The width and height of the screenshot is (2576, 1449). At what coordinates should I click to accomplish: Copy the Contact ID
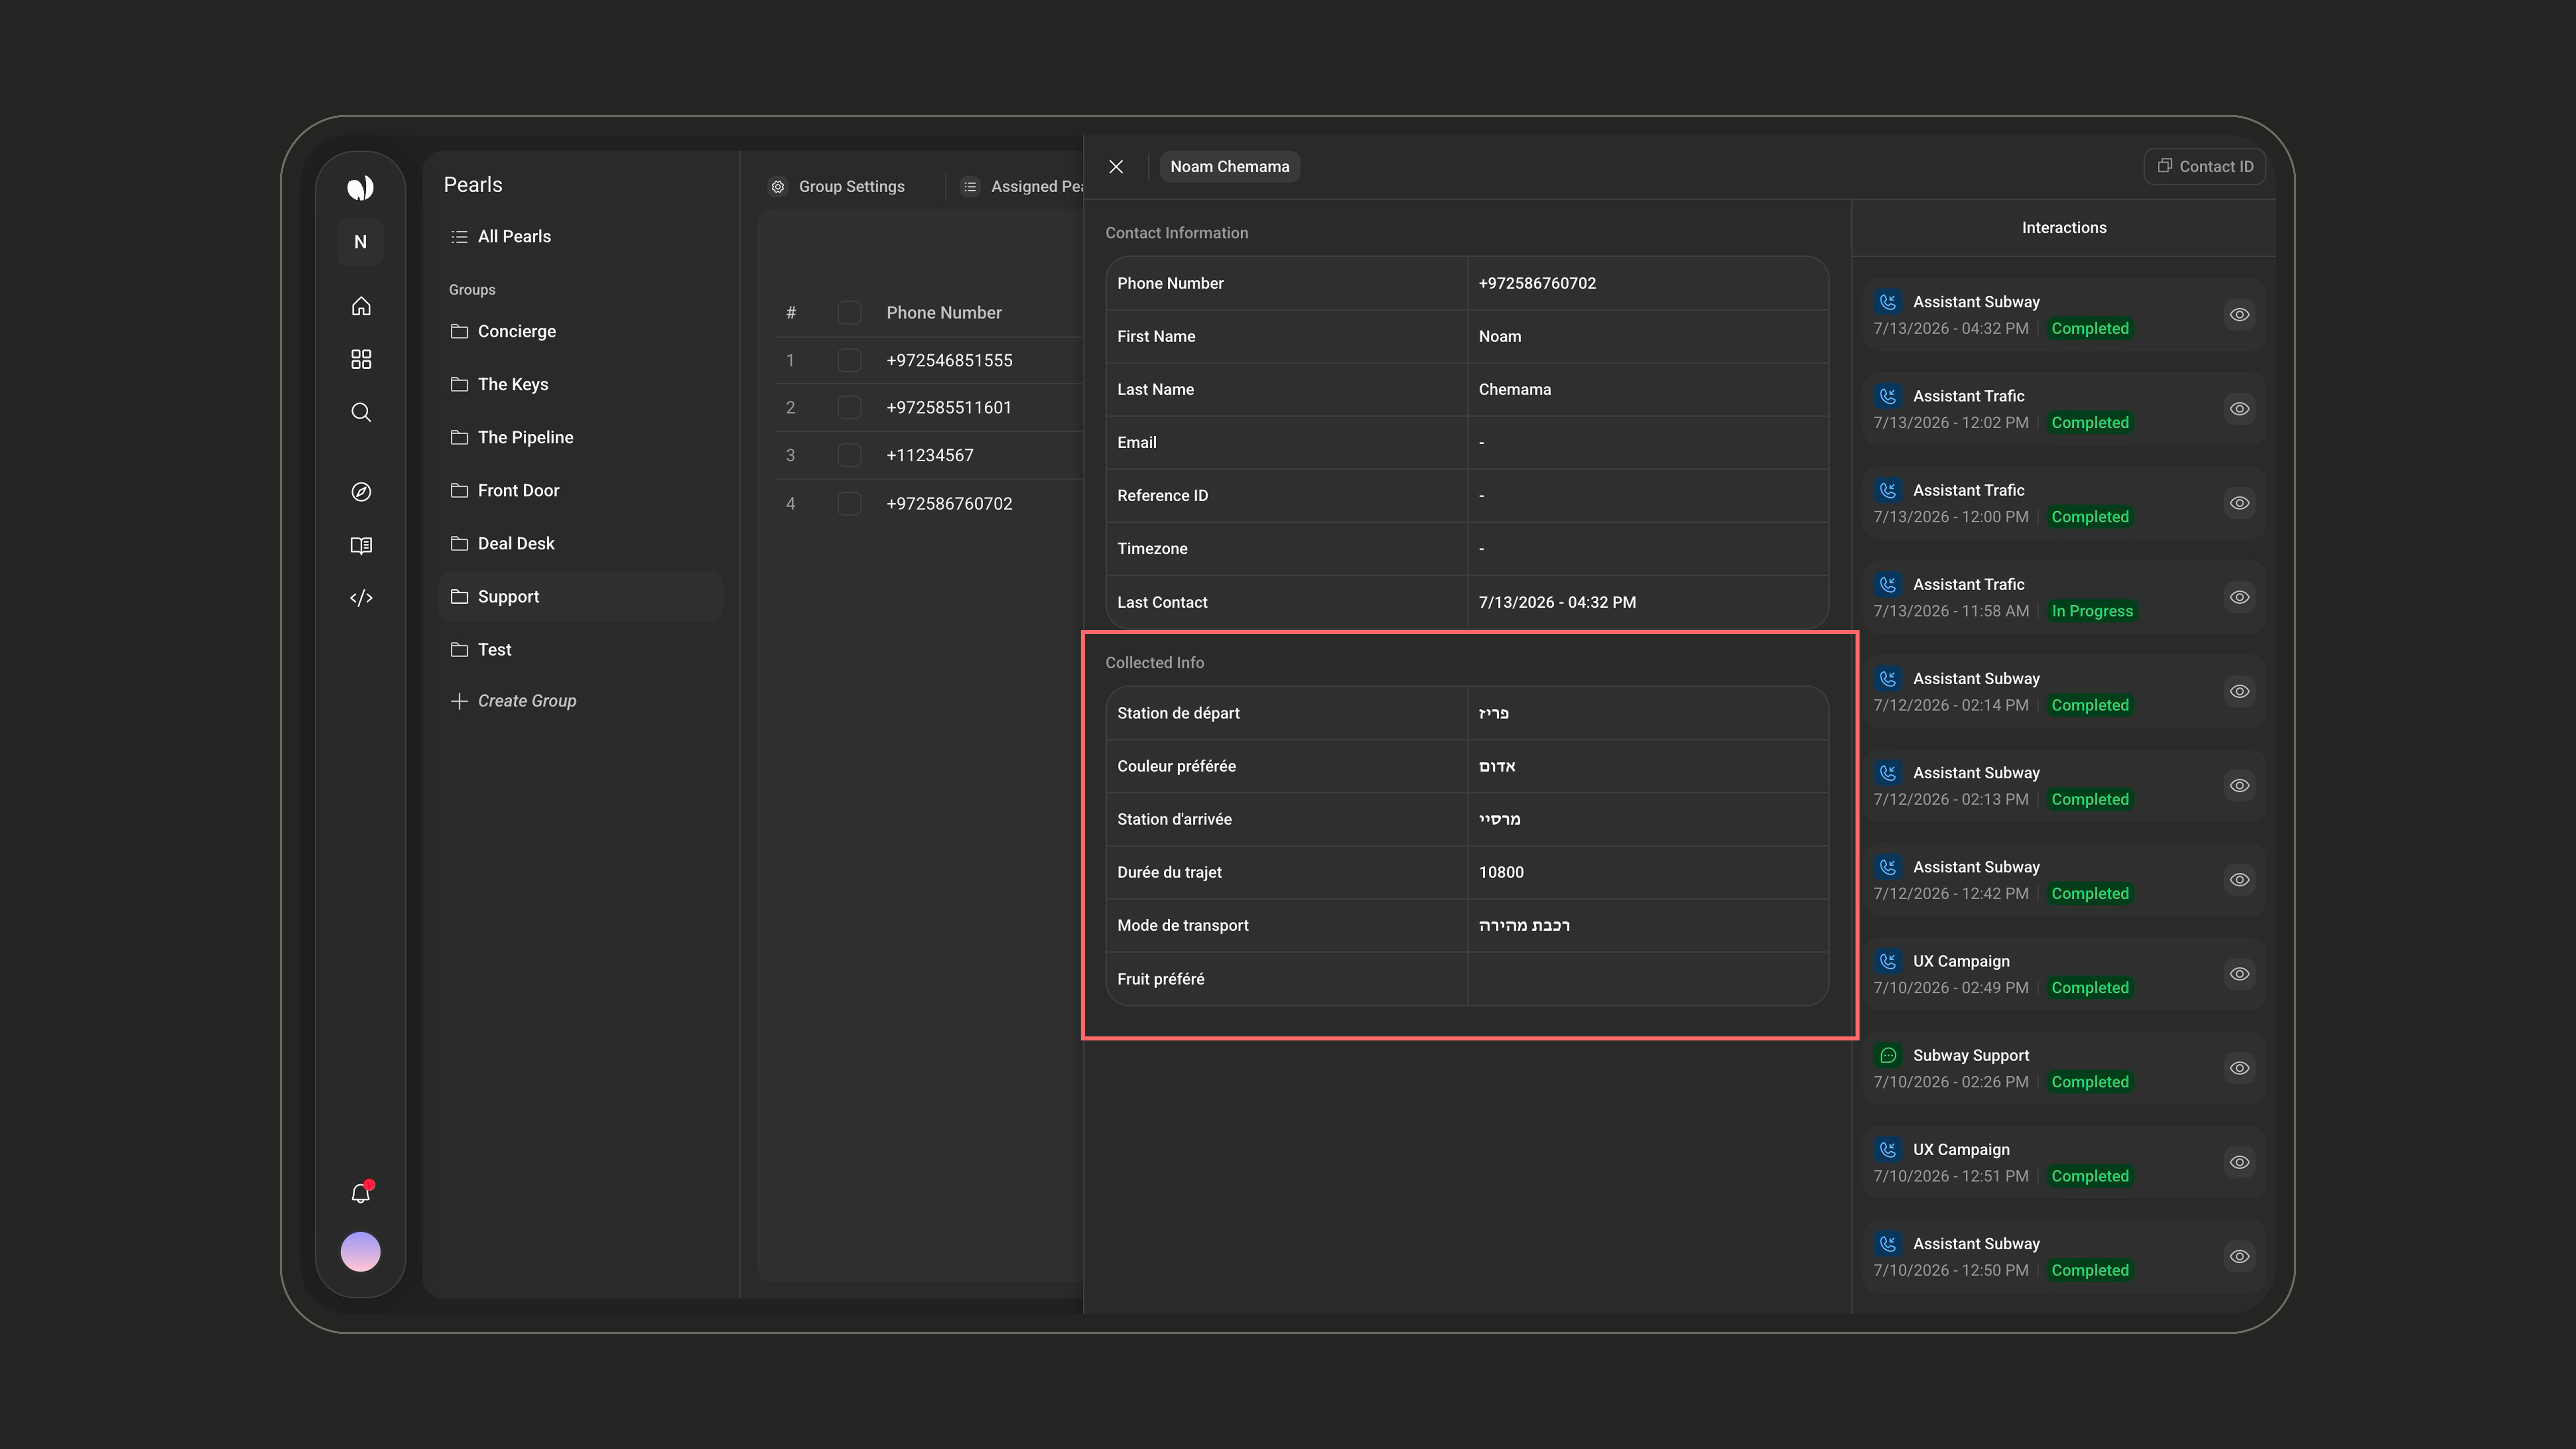click(2204, 167)
